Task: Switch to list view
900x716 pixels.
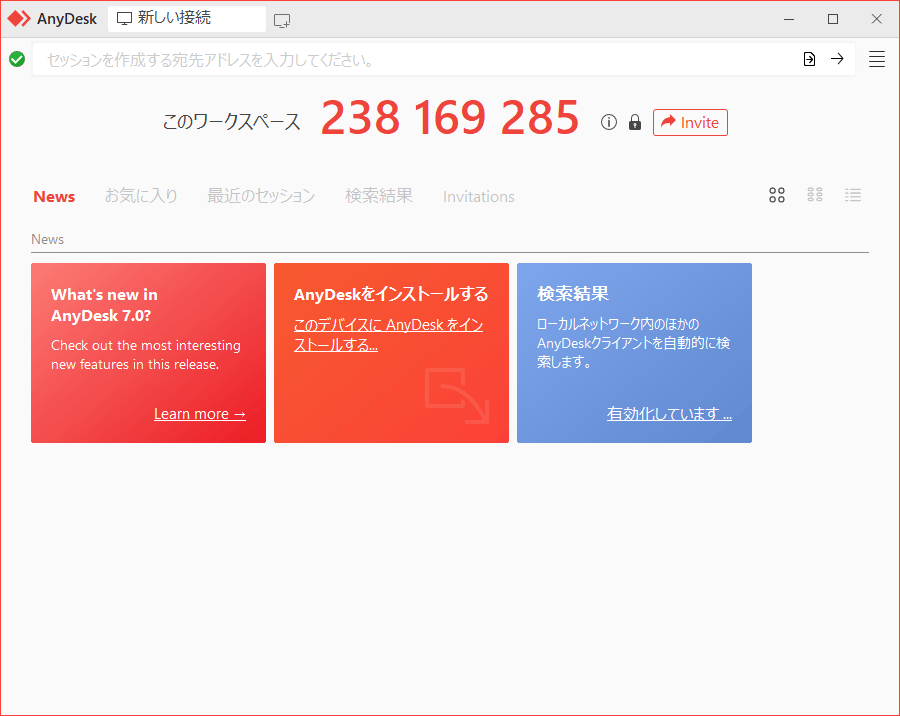Action: pyautogui.click(x=853, y=195)
